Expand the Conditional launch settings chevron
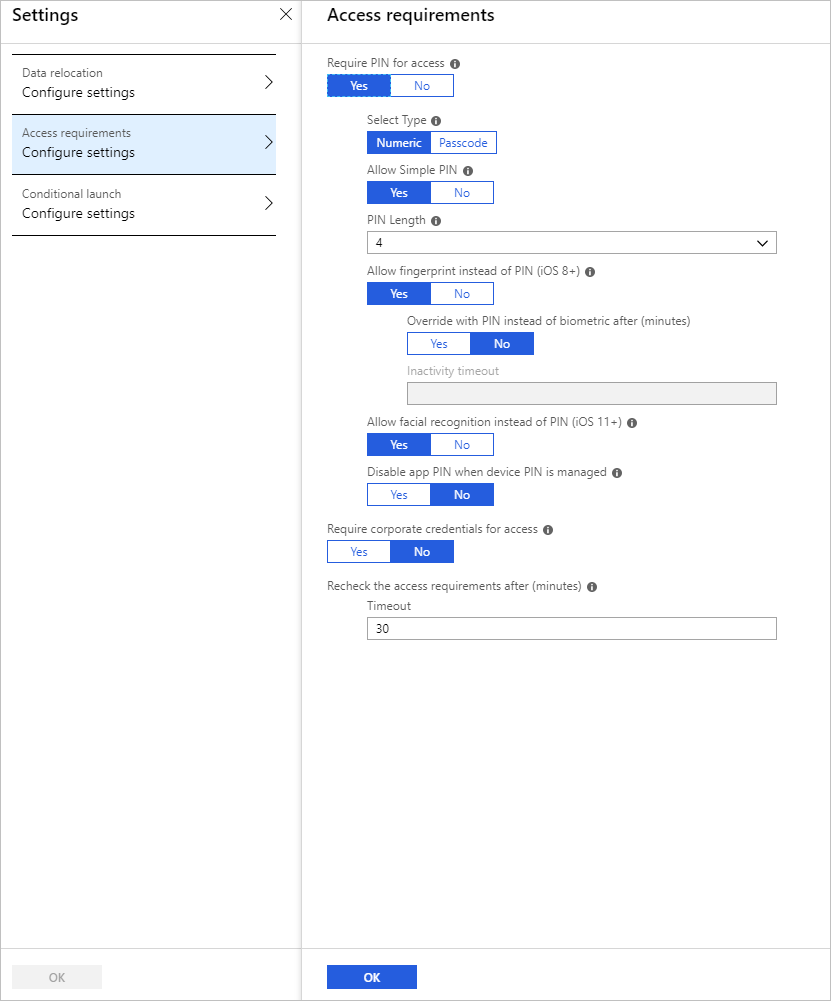This screenshot has height=1001, width=831. 268,203
